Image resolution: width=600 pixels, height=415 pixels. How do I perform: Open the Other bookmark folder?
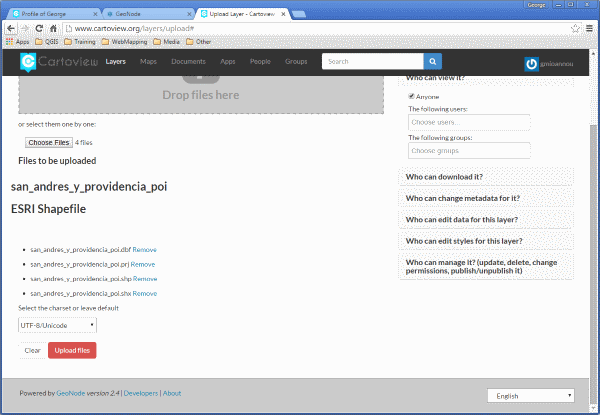coord(199,42)
